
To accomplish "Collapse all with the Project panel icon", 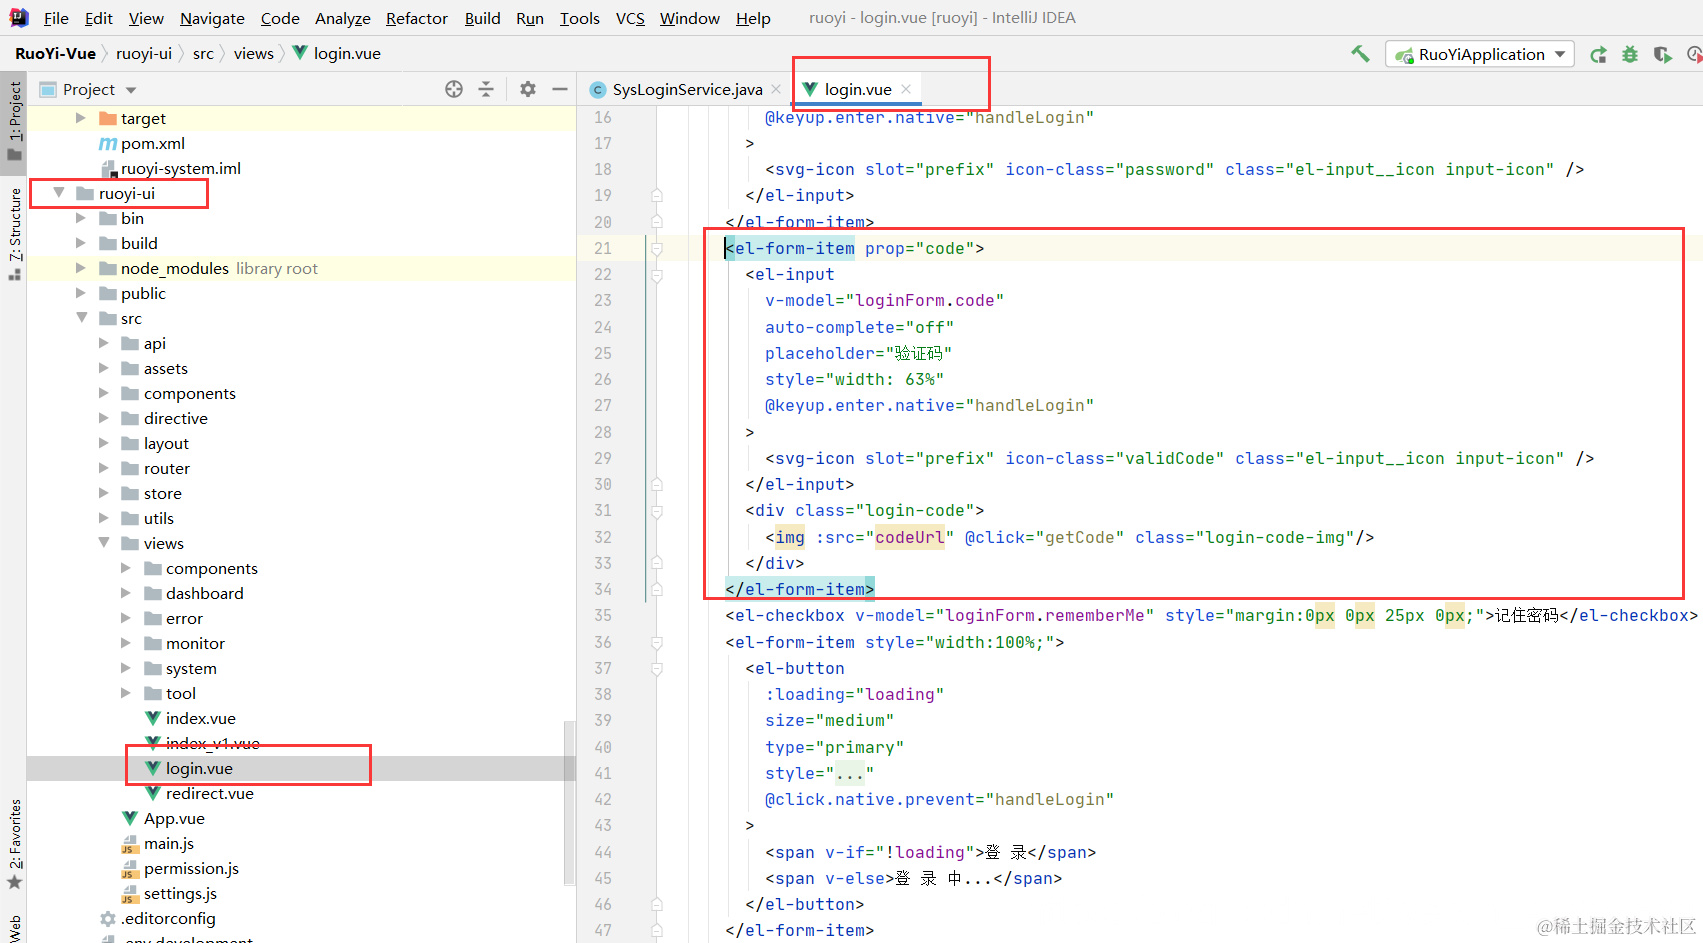I will point(486,89).
